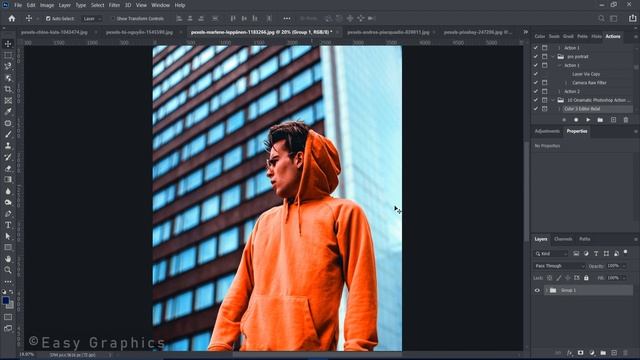The width and height of the screenshot is (640, 360).
Task: Select the Path Selection tool
Action: pyautogui.click(x=8, y=236)
